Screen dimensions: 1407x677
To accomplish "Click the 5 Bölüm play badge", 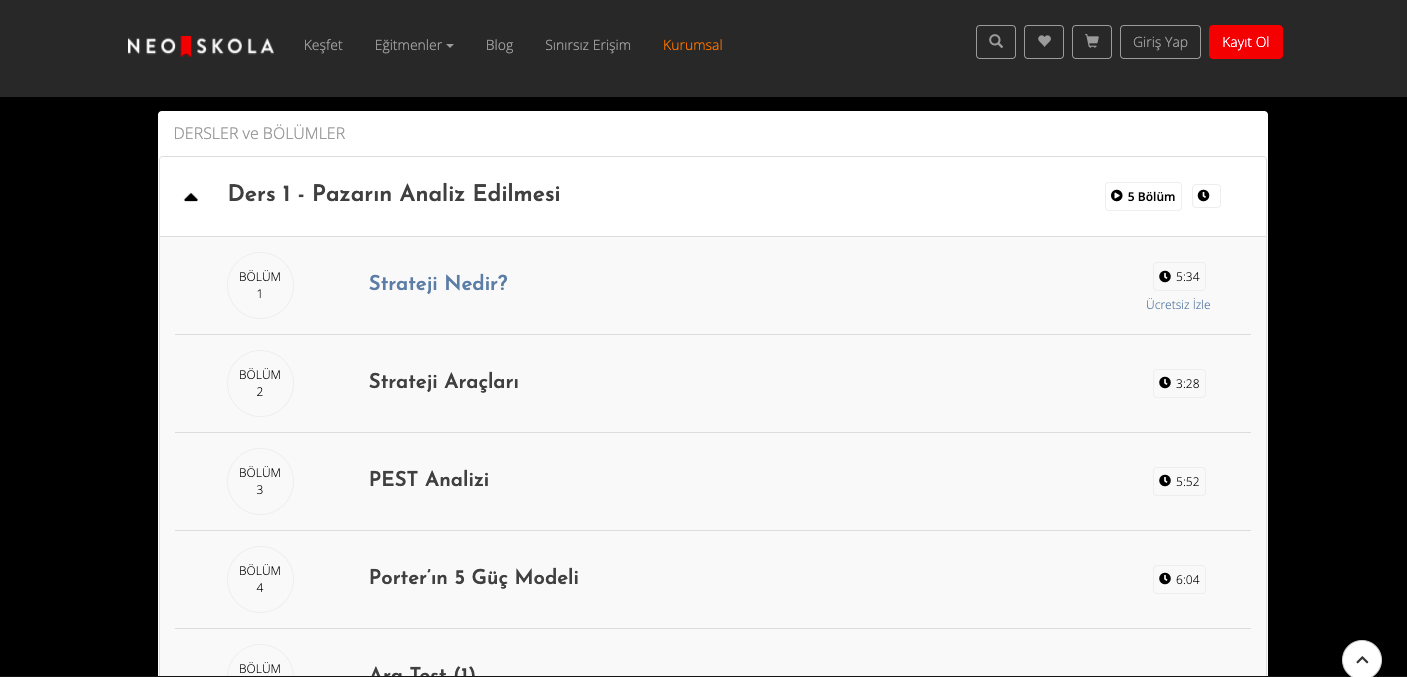I will tap(1142, 197).
